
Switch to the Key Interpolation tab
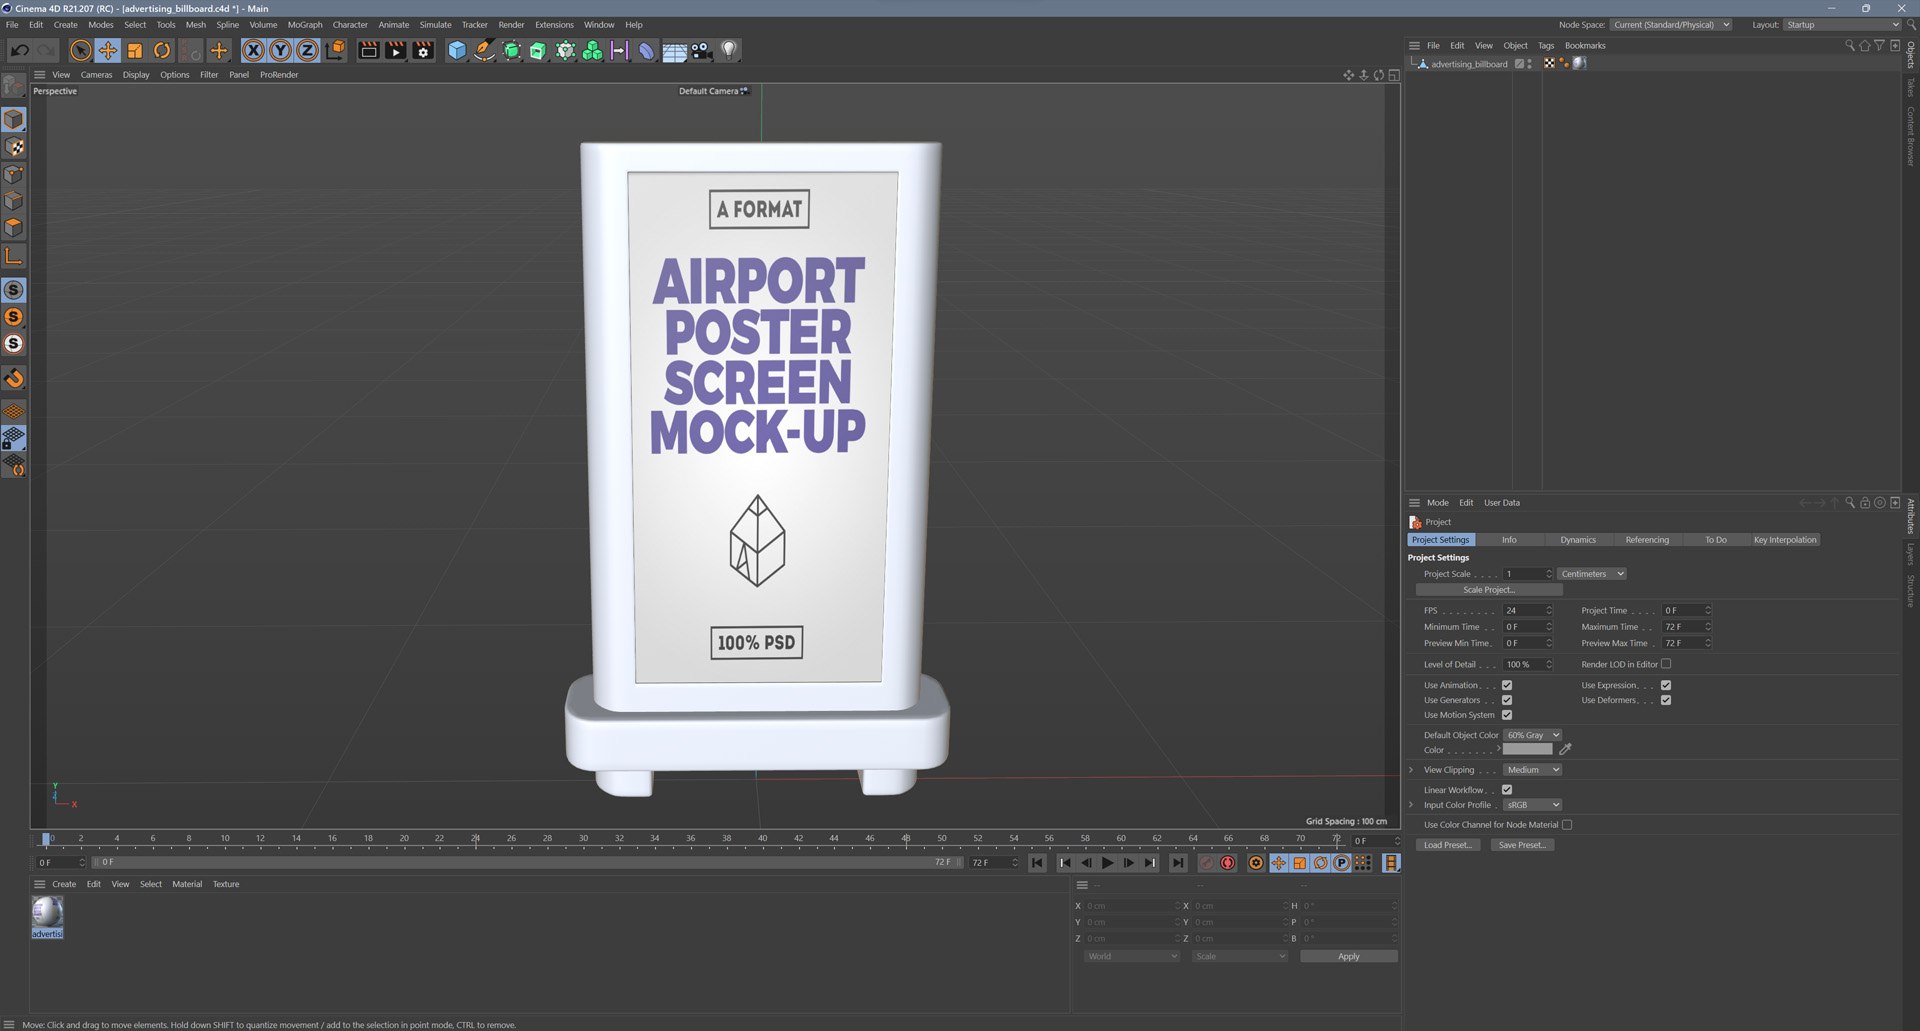1785,540
